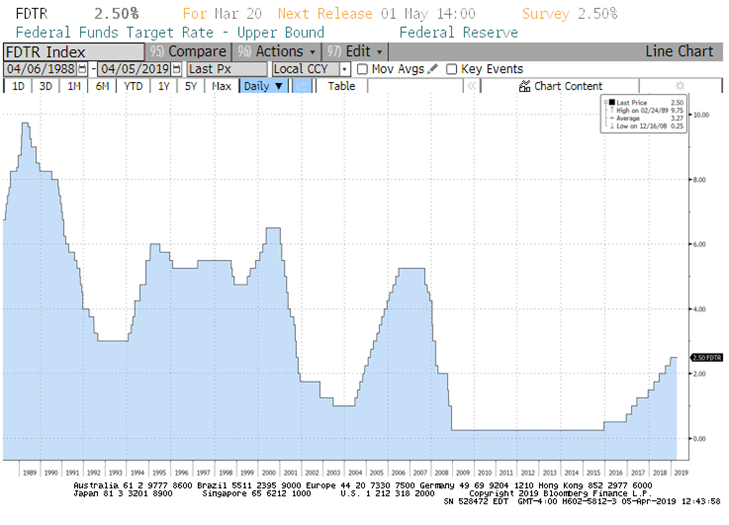The image size is (729, 525).
Task: Open the Actions dropdown menu
Action: click(x=280, y=51)
